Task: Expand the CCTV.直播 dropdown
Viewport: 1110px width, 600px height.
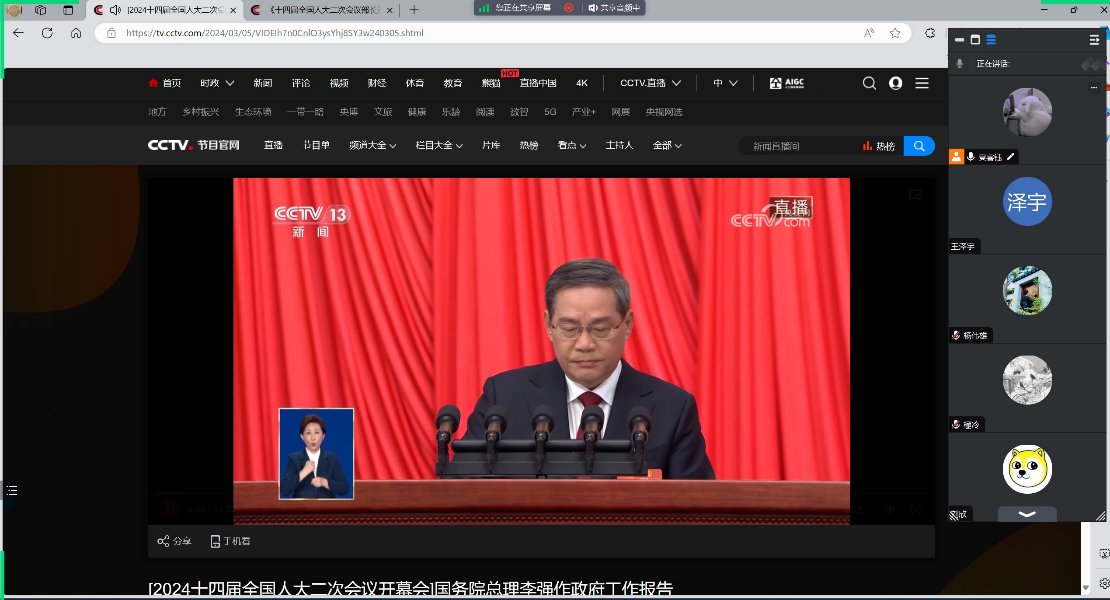Action: (x=650, y=83)
